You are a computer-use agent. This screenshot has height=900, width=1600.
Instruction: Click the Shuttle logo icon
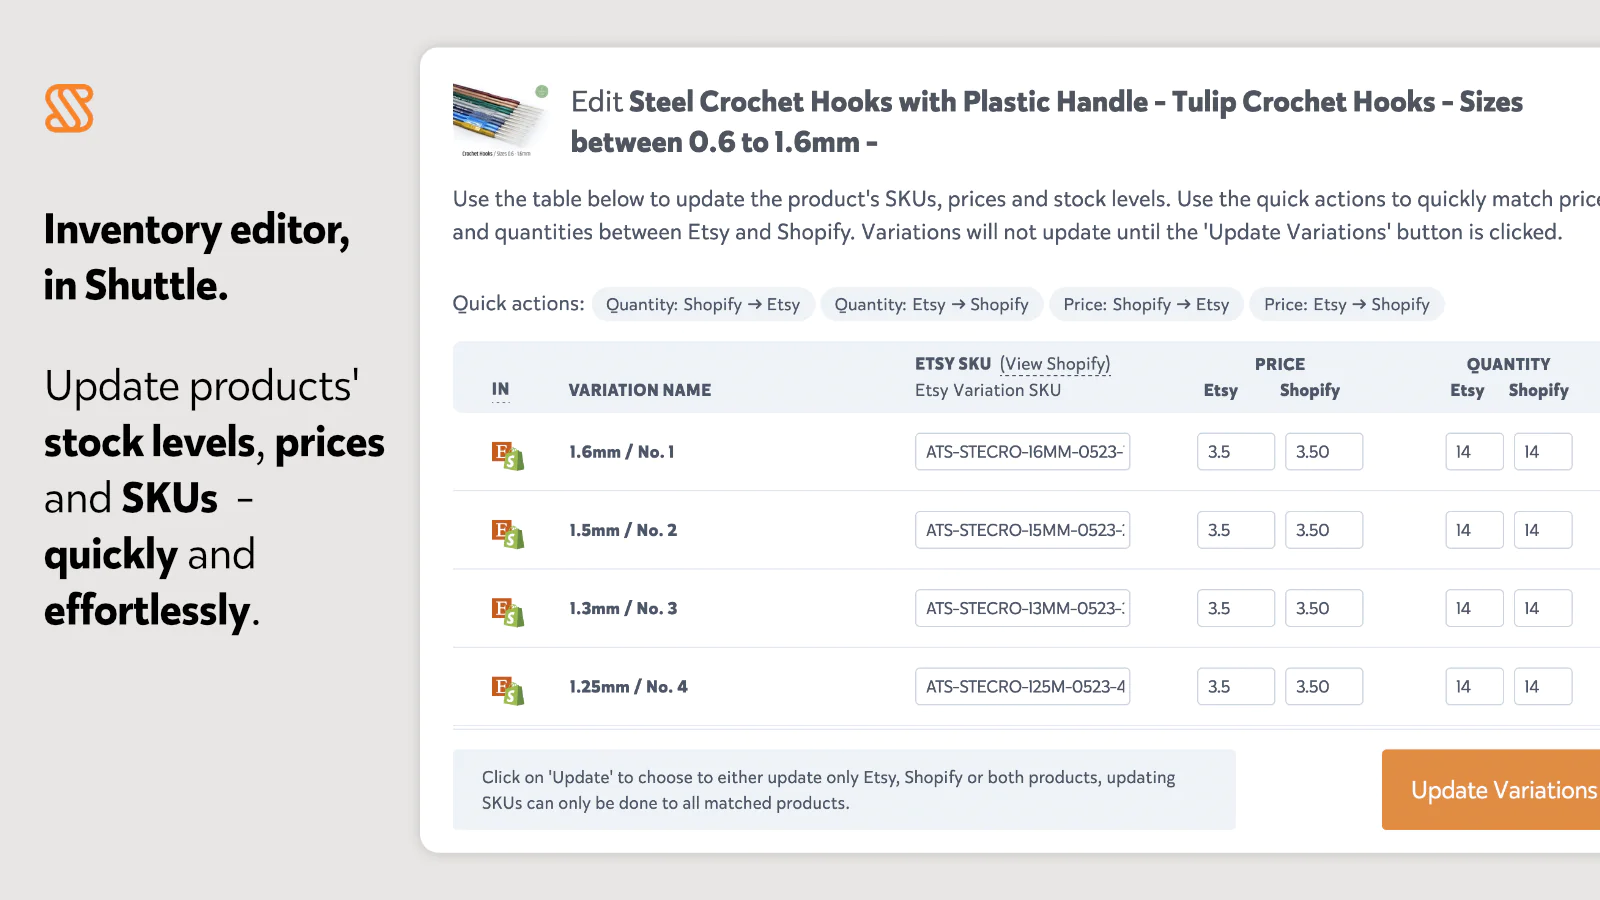click(x=69, y=108)
